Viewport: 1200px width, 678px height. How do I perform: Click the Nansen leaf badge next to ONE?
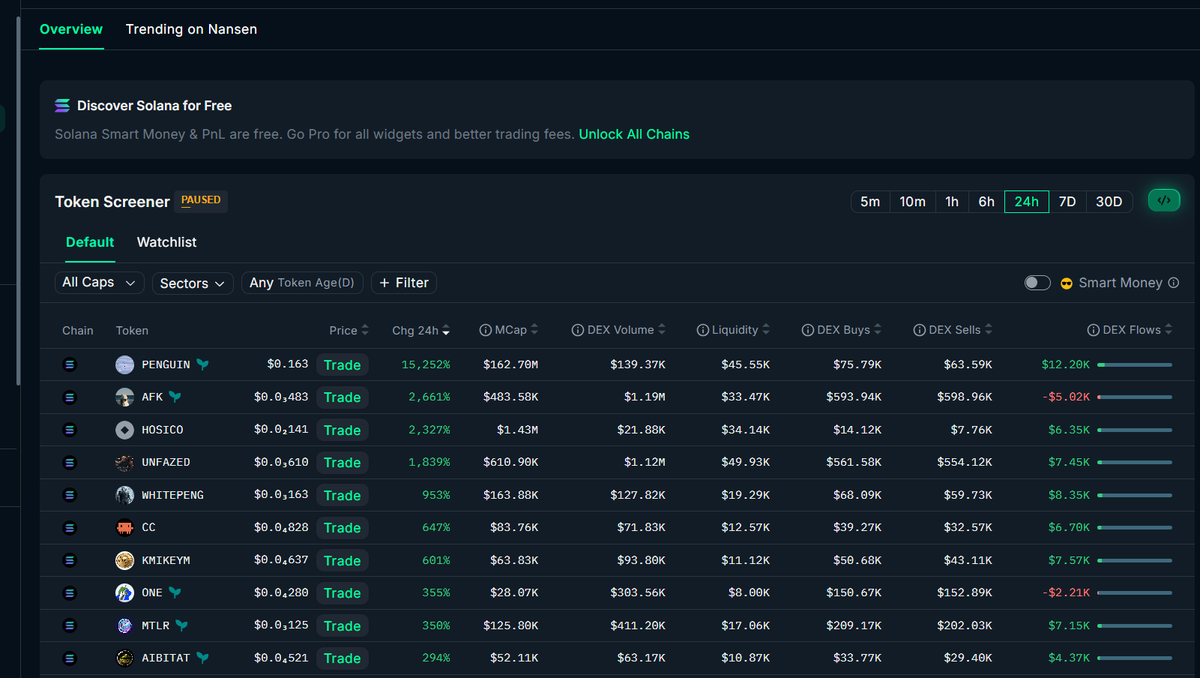pos(175,592)
